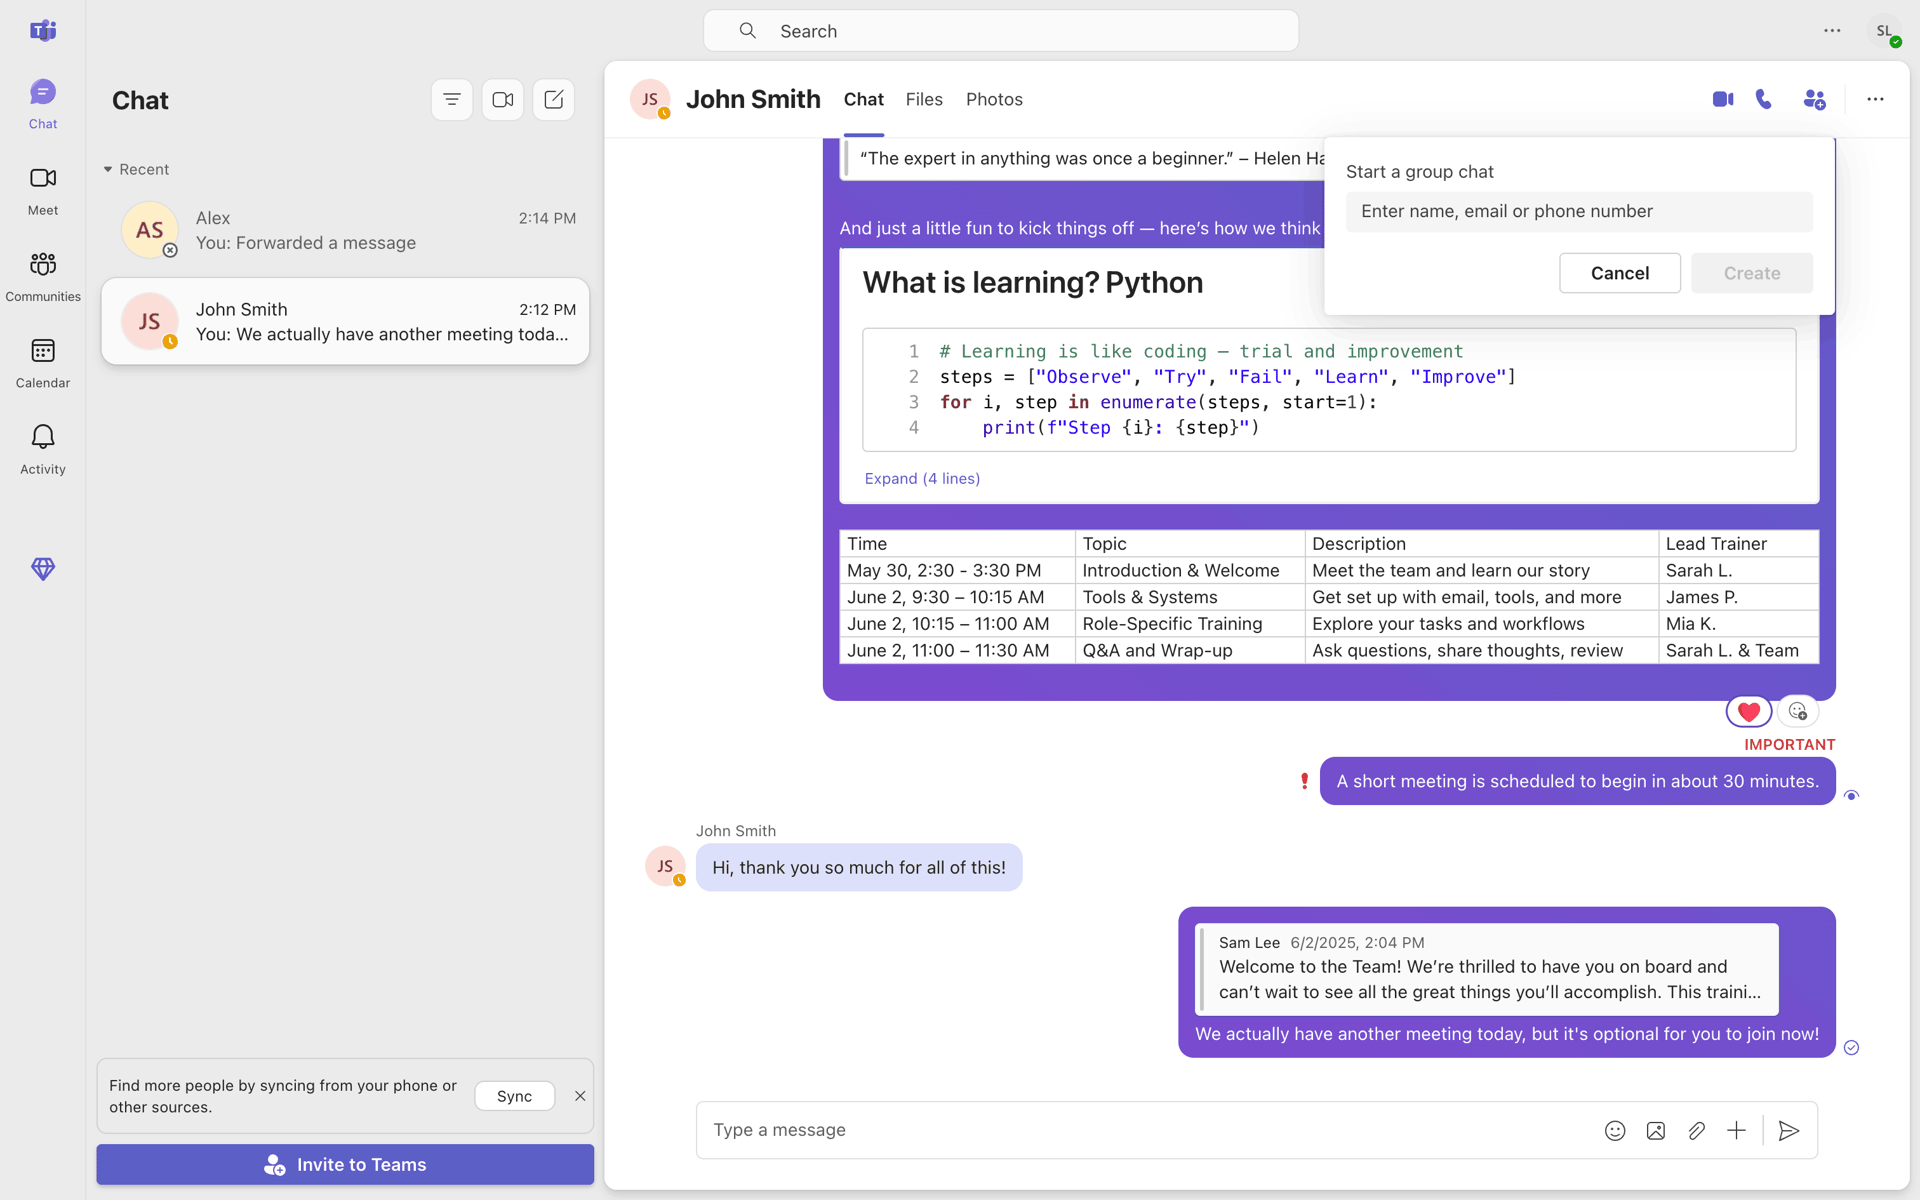Start a video call with John Smith
Viewport: 1920px width, 1200px height.
click(1722, 99)
